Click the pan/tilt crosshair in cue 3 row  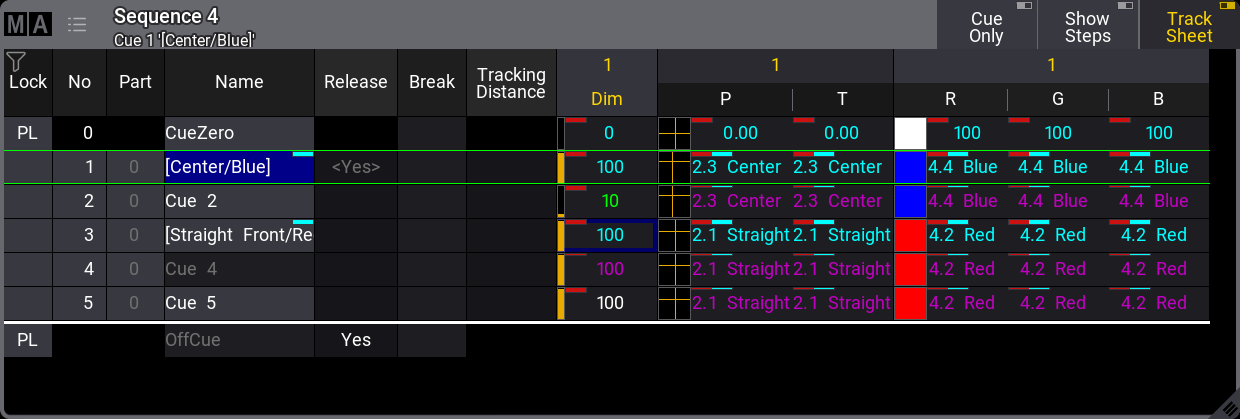click(674, 235)
